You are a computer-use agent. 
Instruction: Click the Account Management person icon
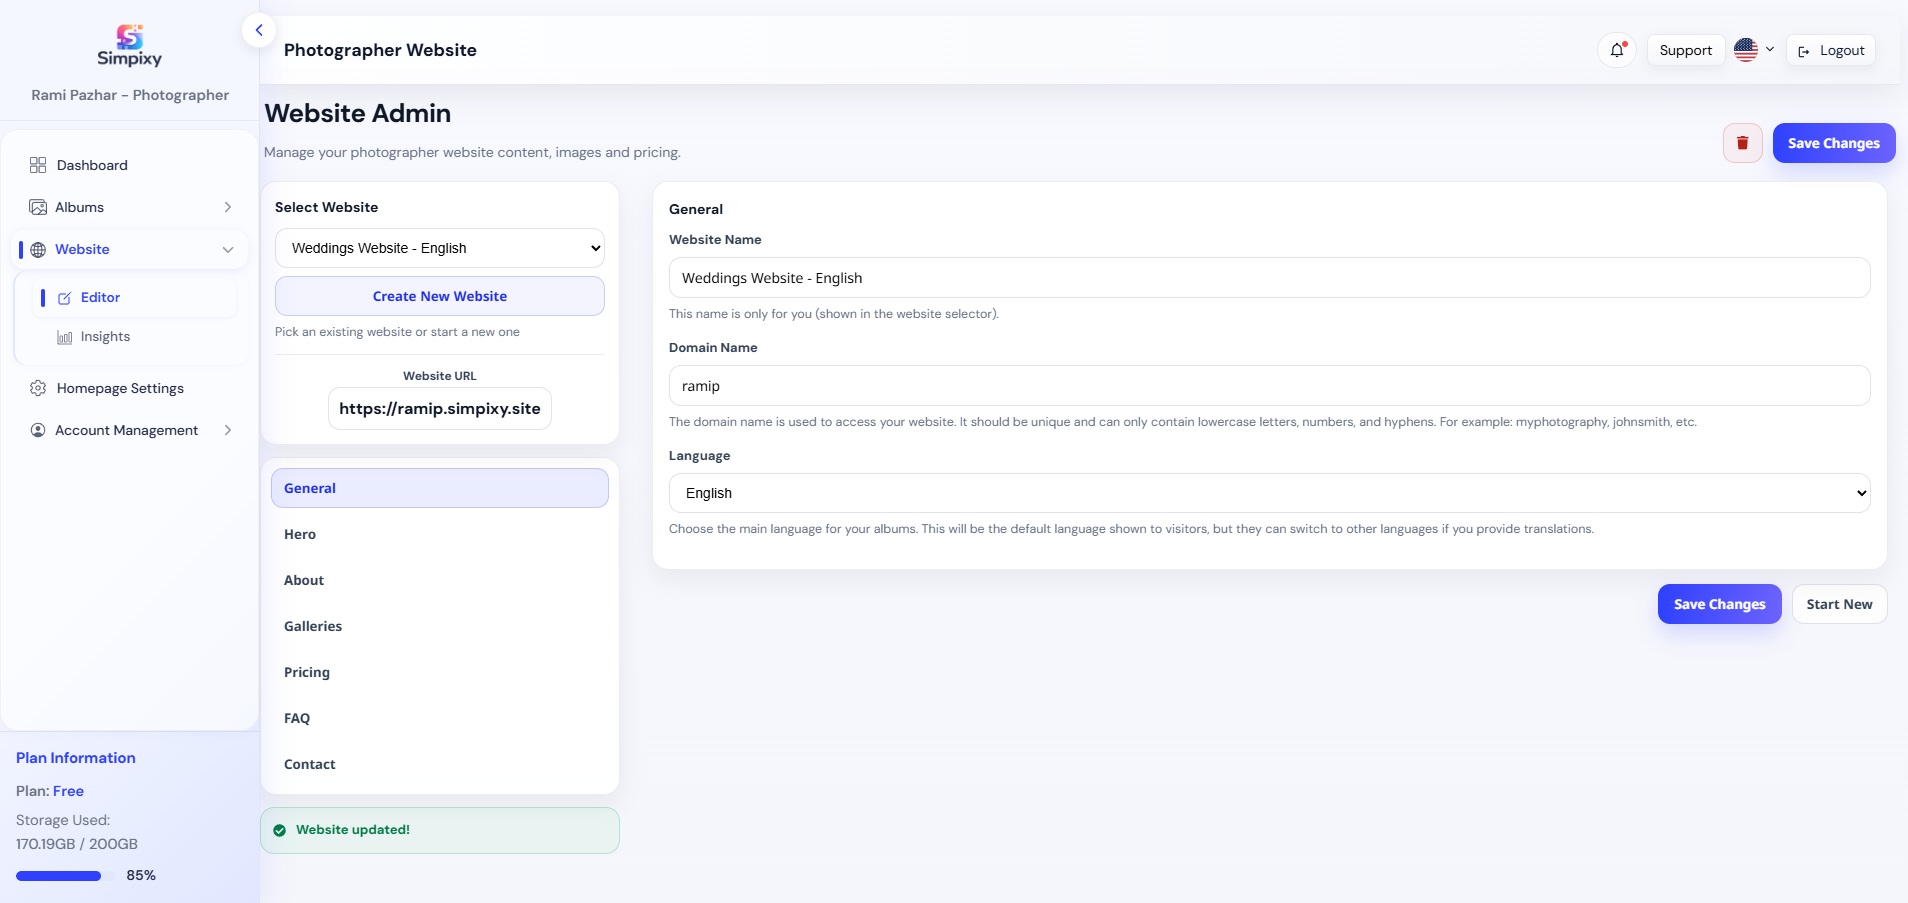(38, 430)
